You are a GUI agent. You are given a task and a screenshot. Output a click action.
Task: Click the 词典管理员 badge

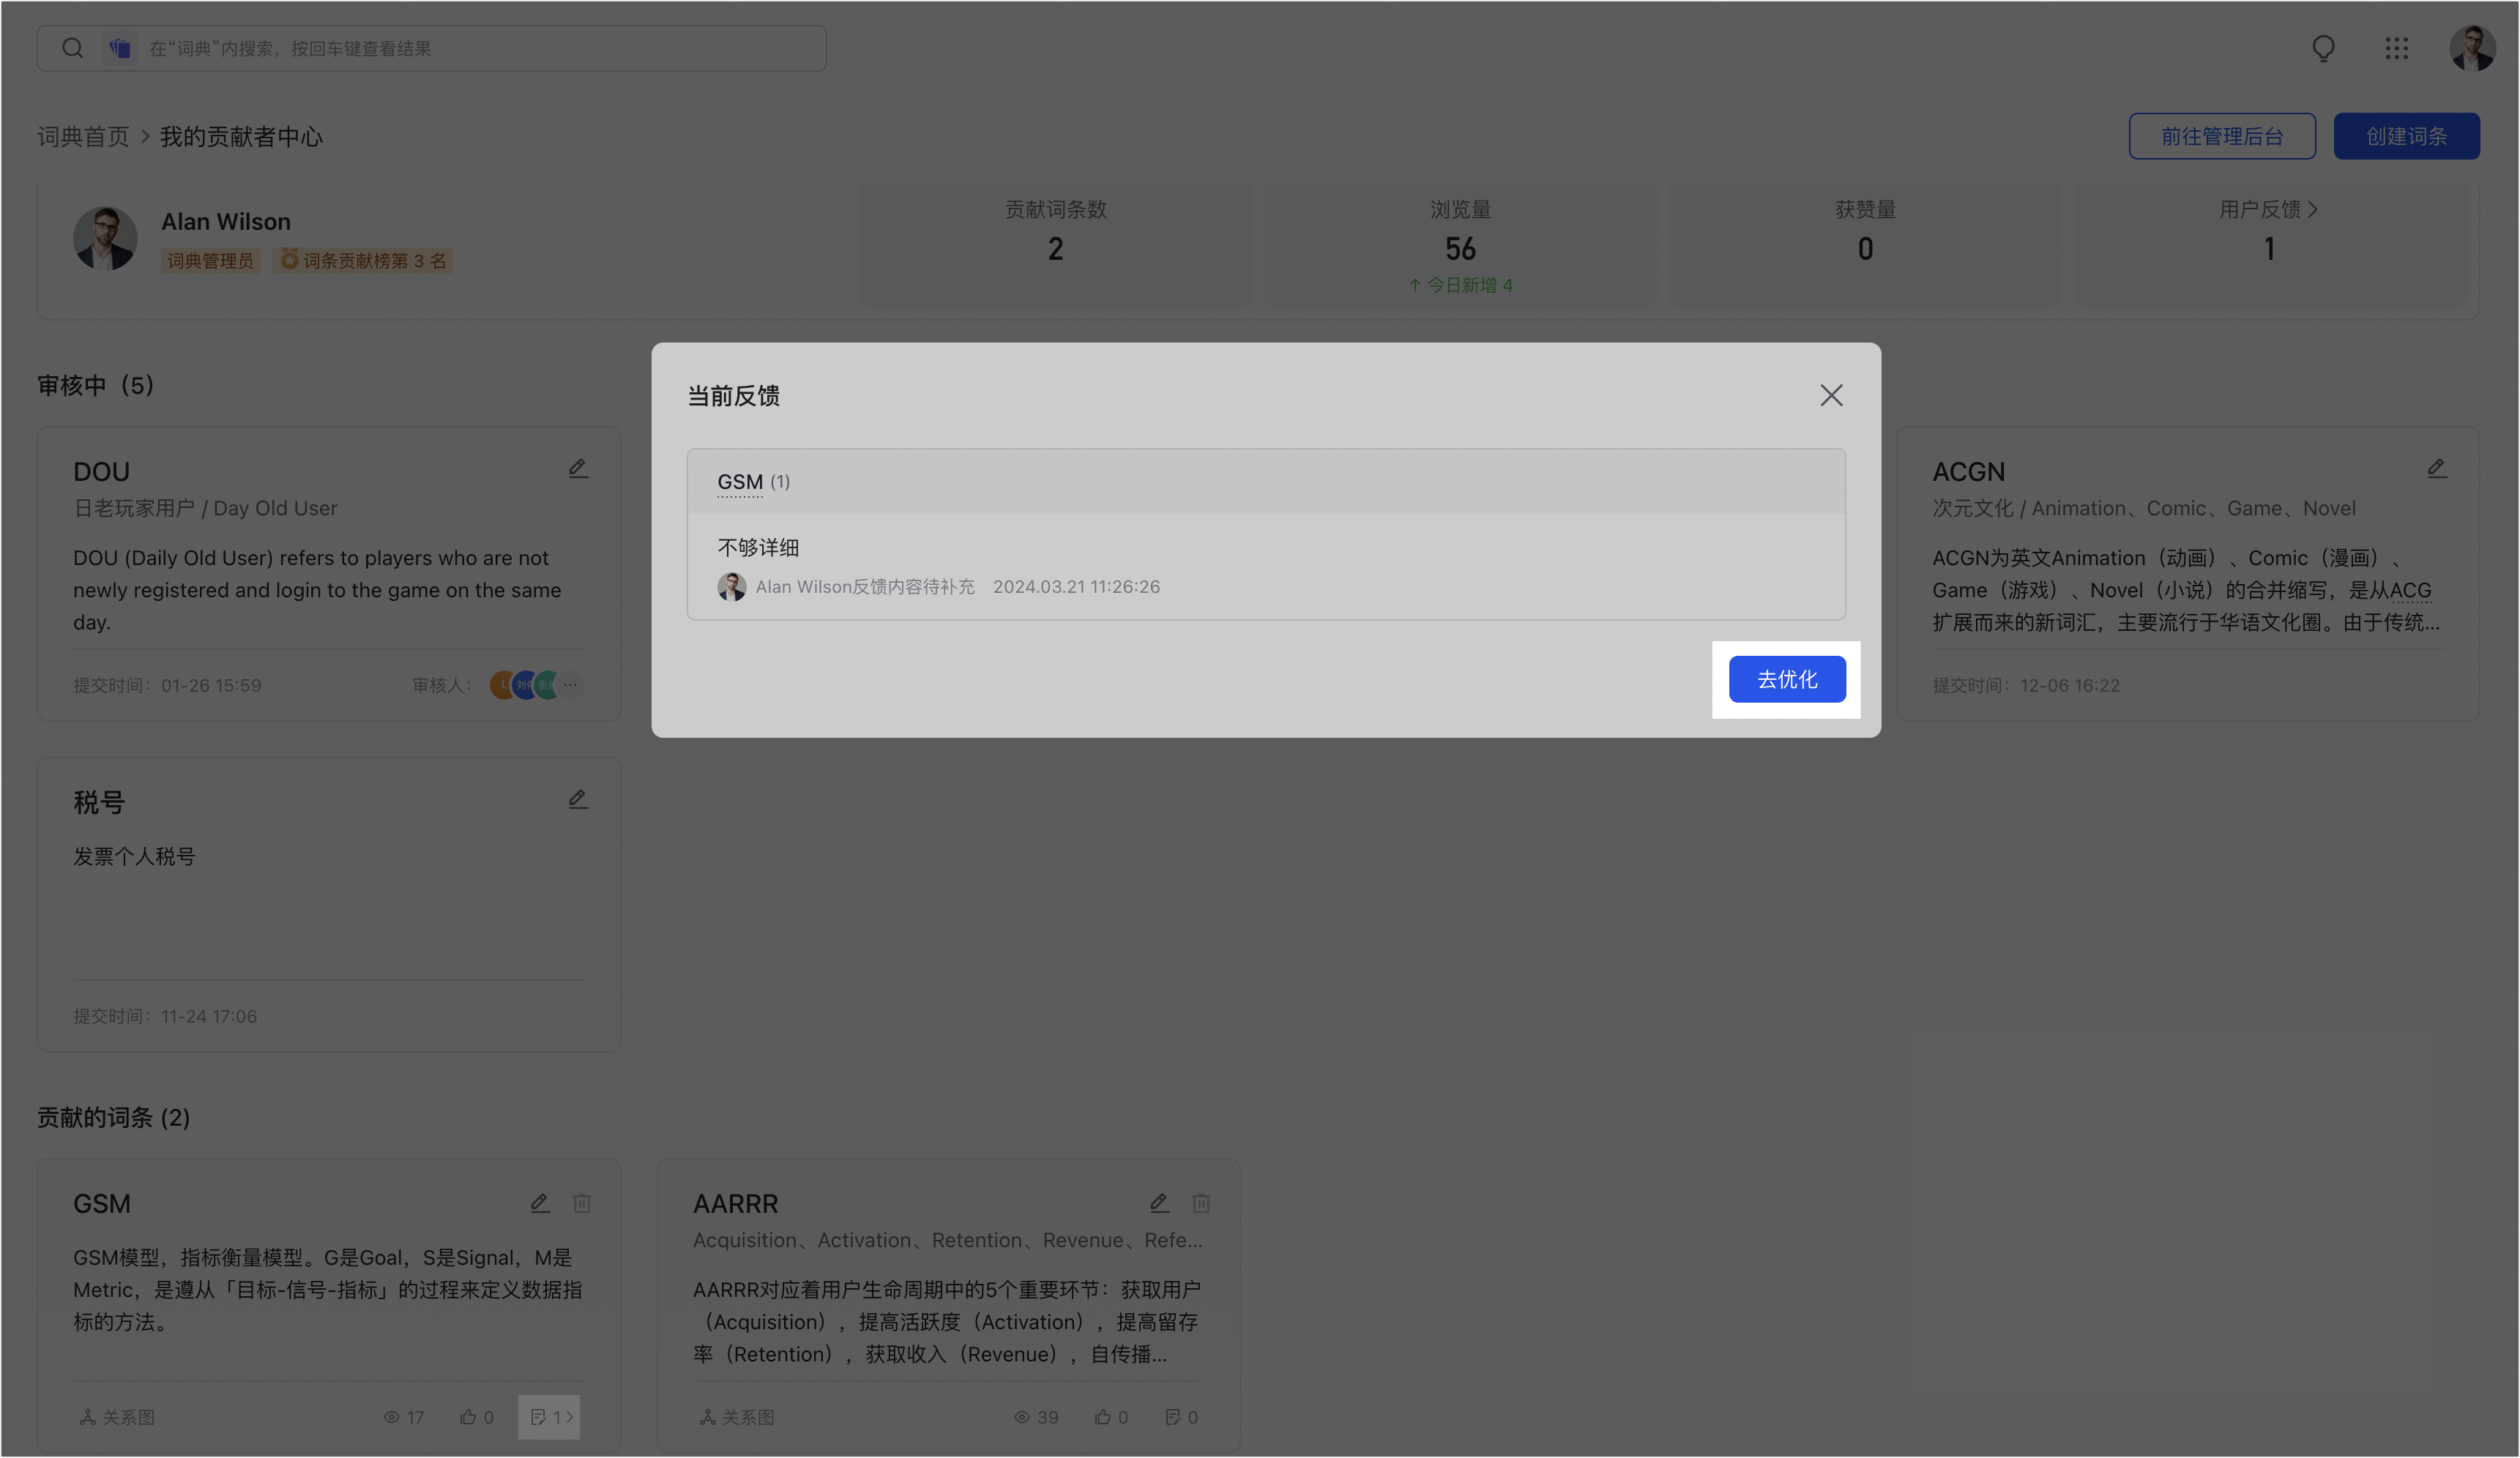[210, 261]
